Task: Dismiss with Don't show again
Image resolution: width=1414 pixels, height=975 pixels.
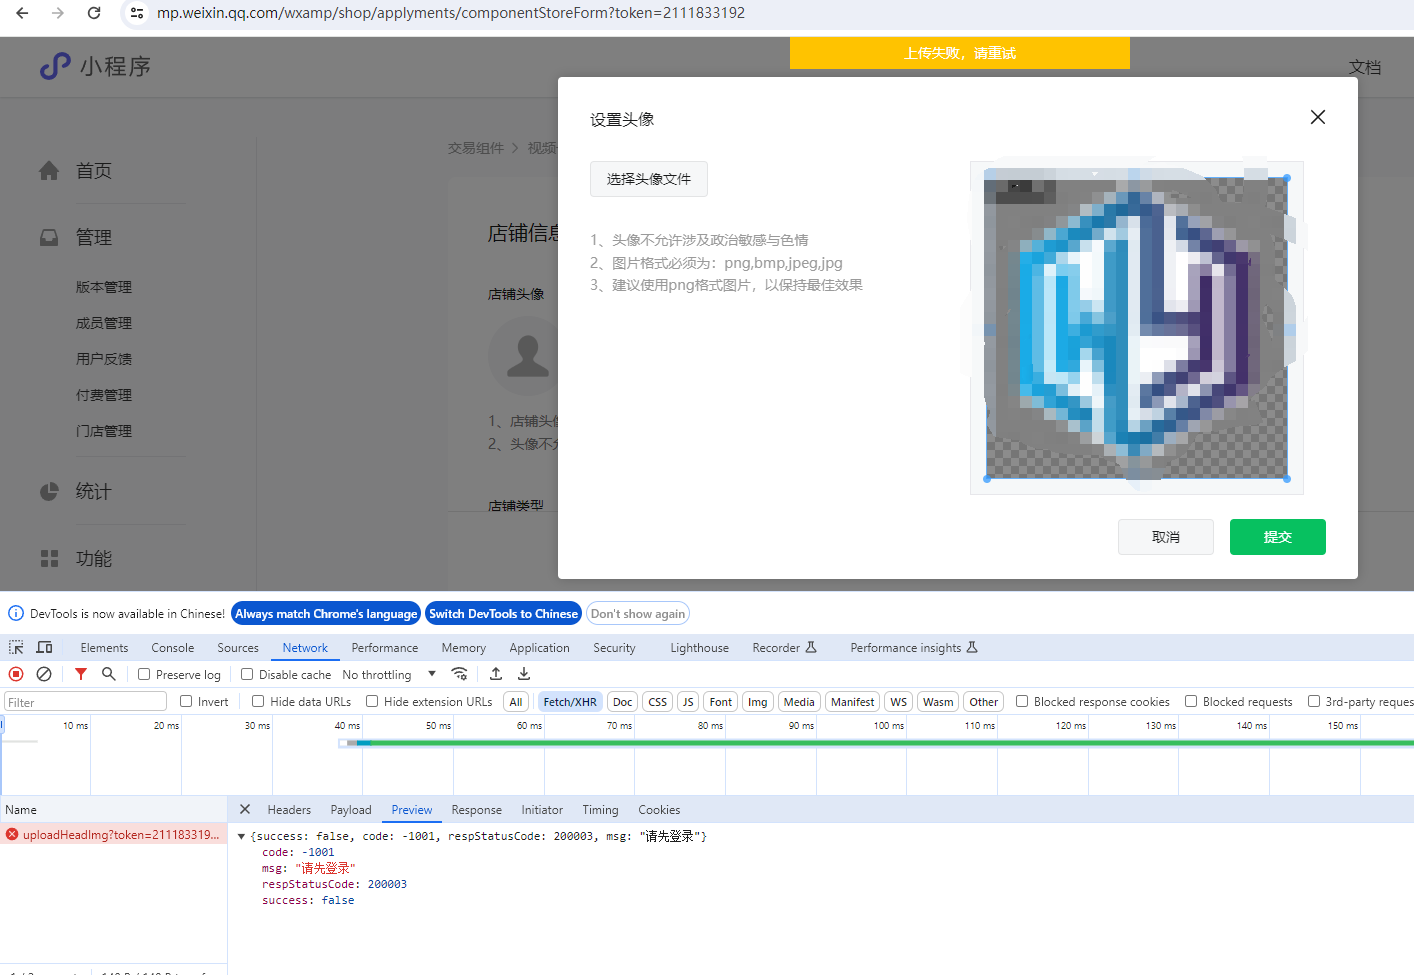Action: (638, 613)
